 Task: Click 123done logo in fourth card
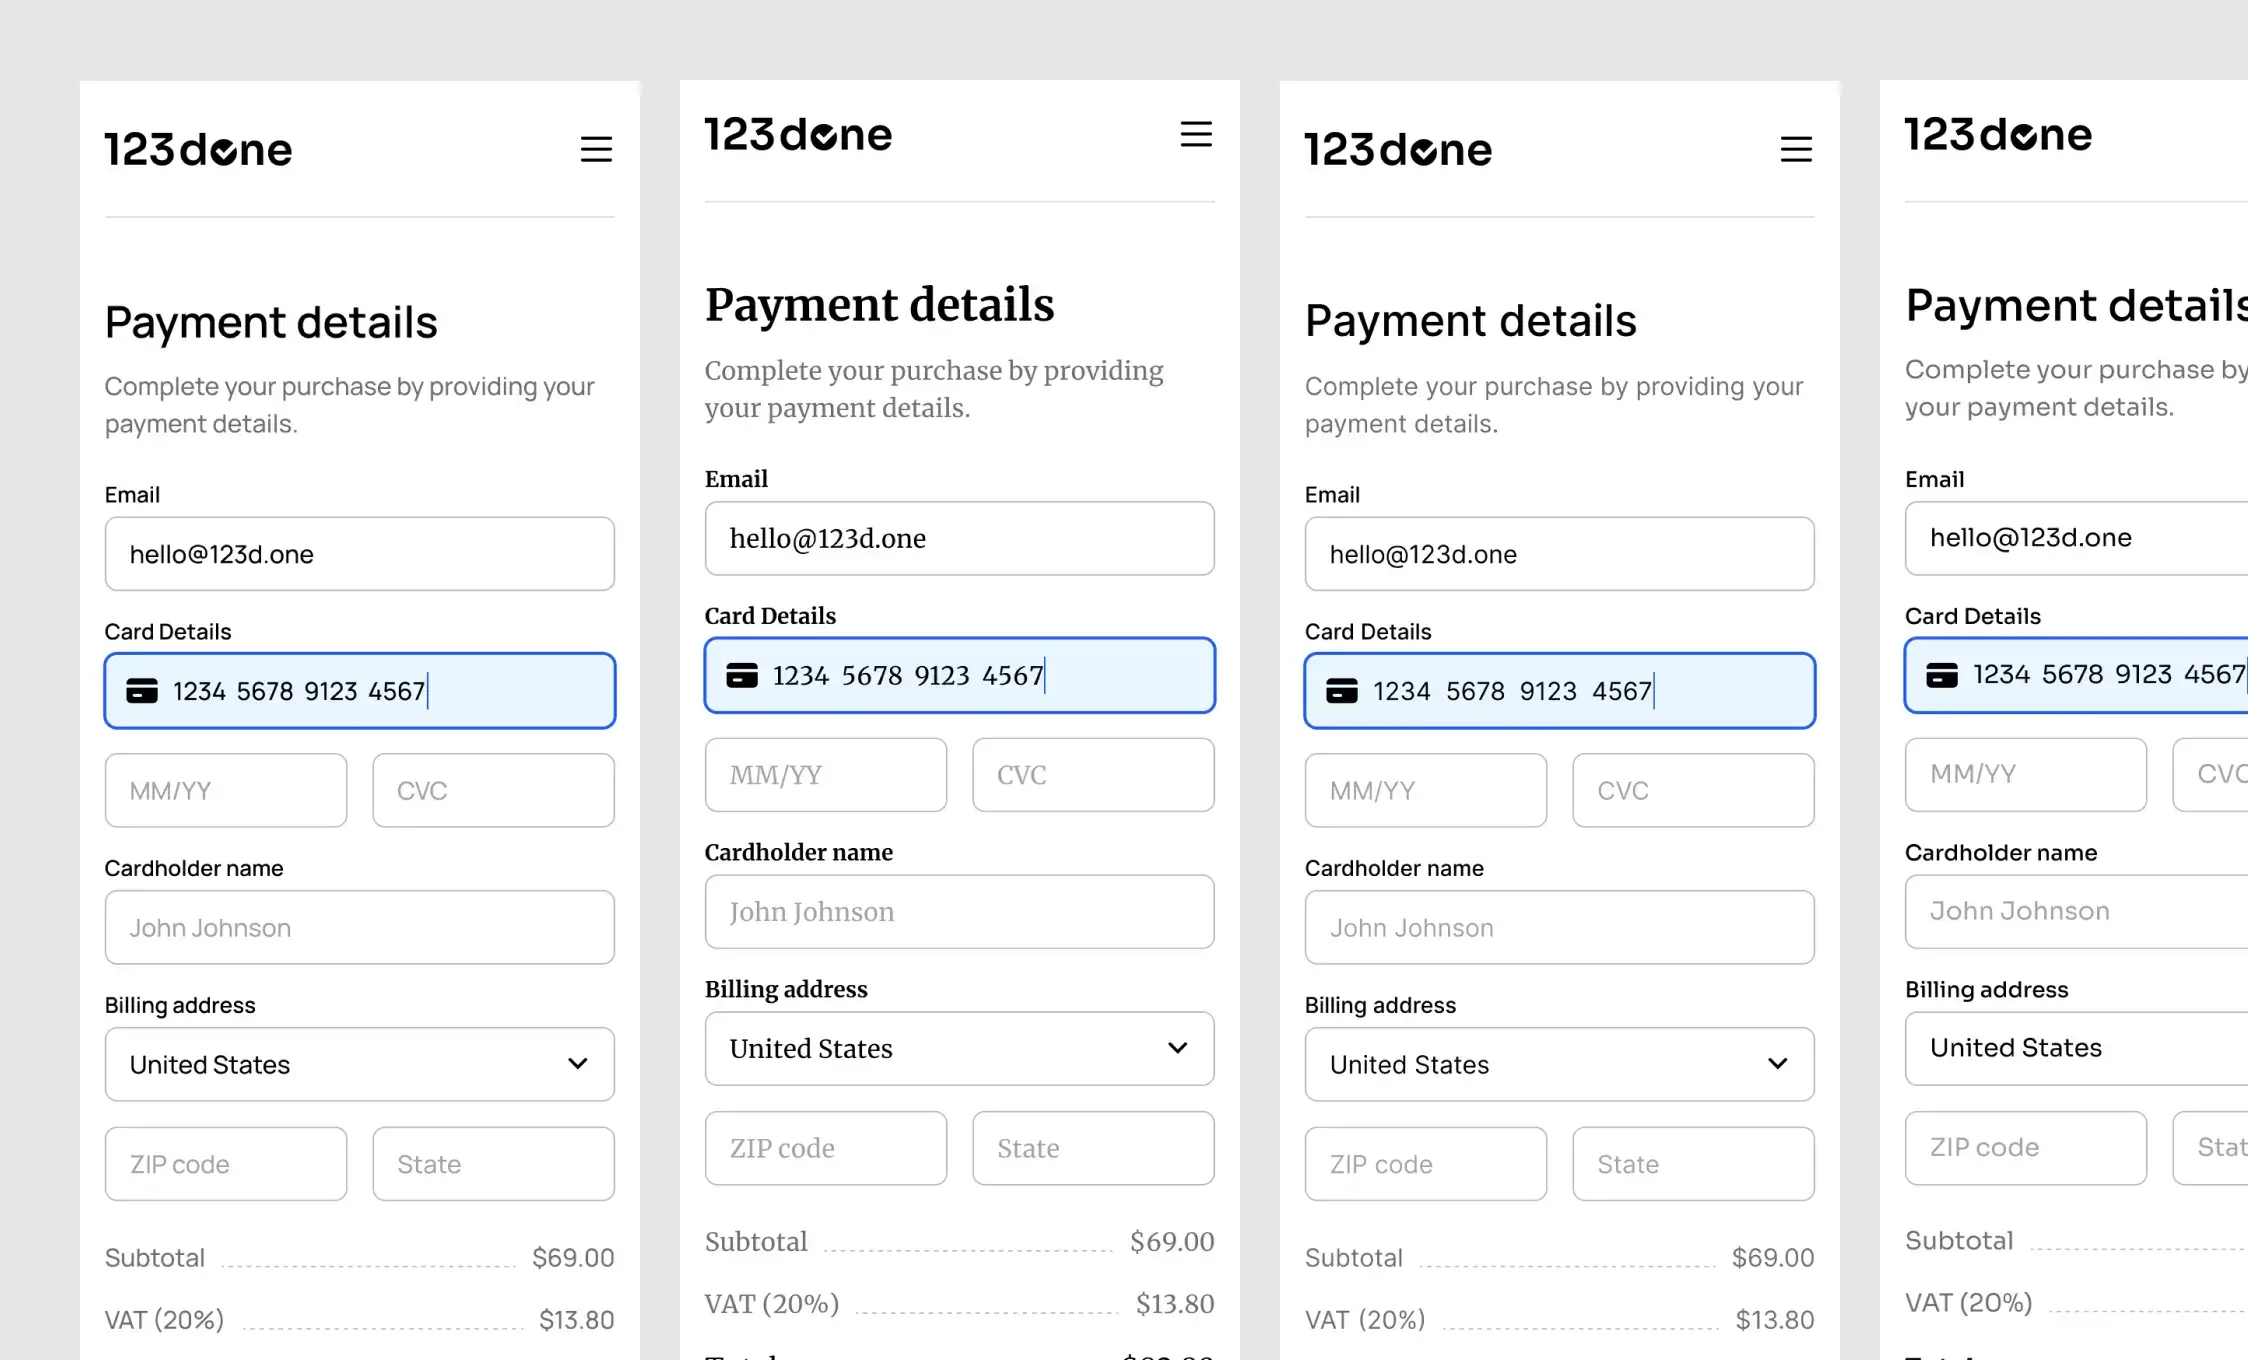click(x=1998, y=134)
